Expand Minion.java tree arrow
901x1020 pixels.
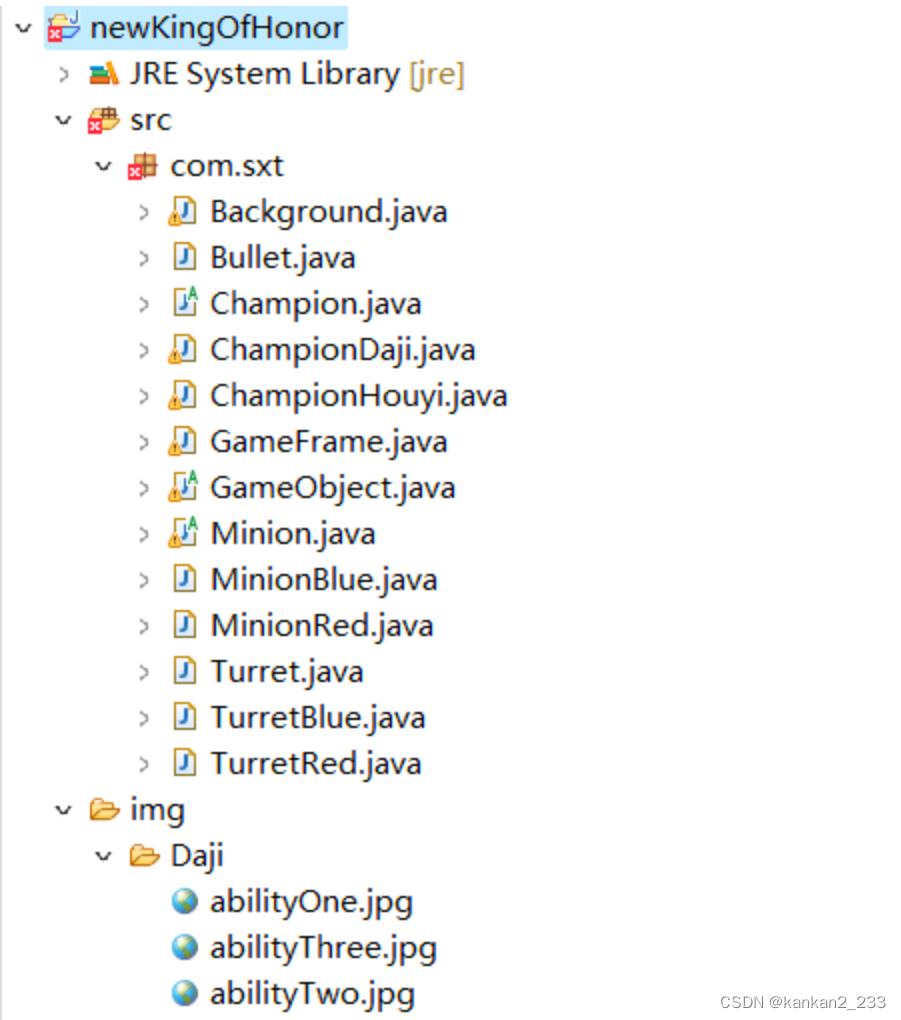(x=144, y=534)
